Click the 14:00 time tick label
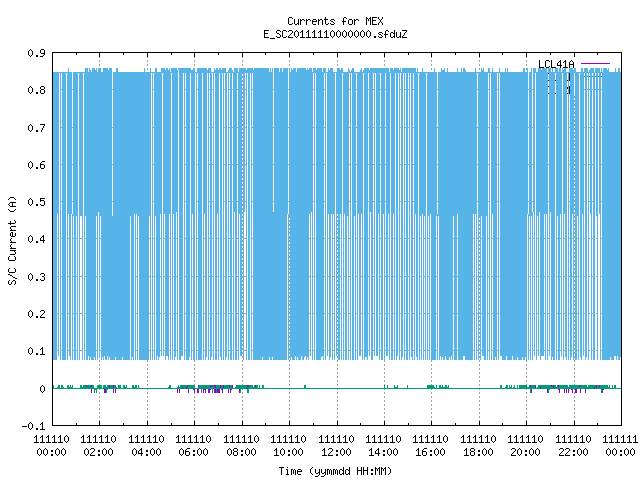This screenshot has height=480, width=640. pos(383,452)
